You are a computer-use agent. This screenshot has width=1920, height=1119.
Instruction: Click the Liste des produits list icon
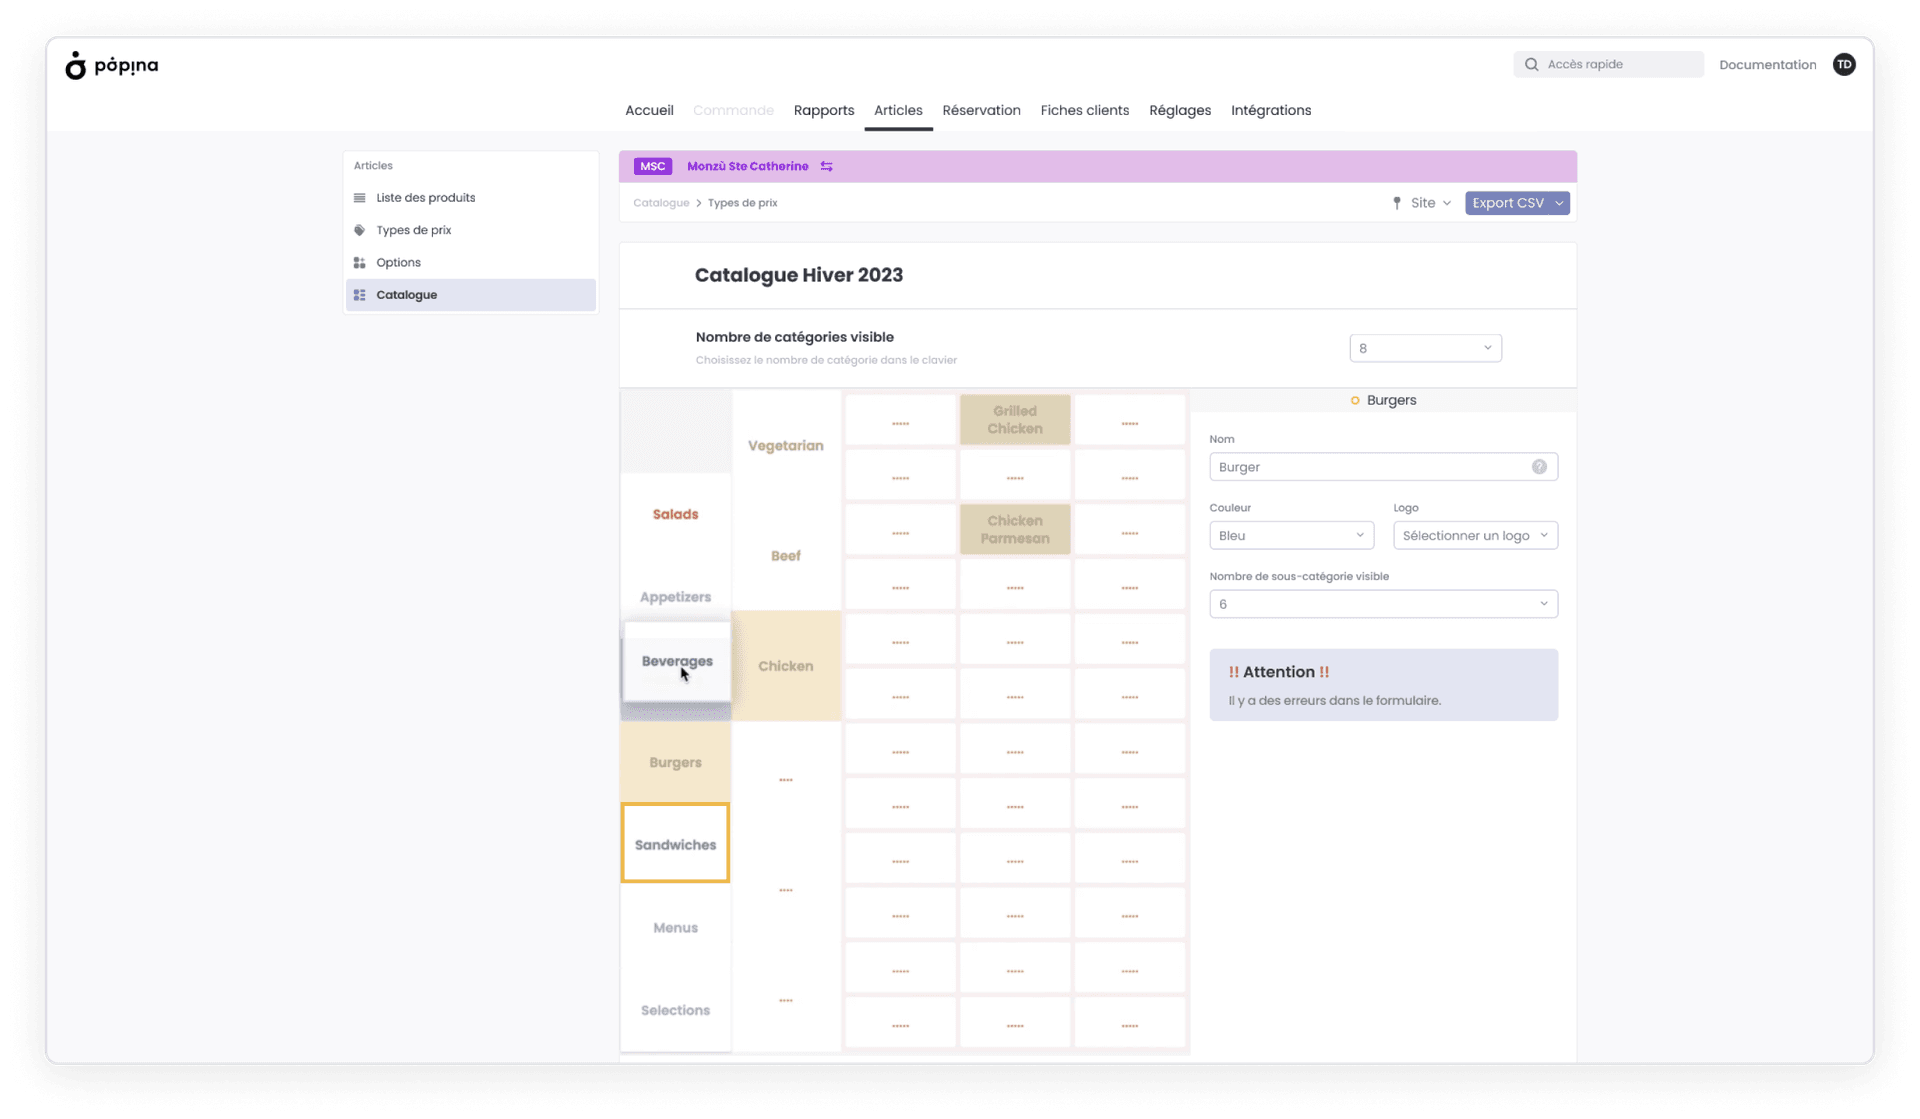point(360,198)
